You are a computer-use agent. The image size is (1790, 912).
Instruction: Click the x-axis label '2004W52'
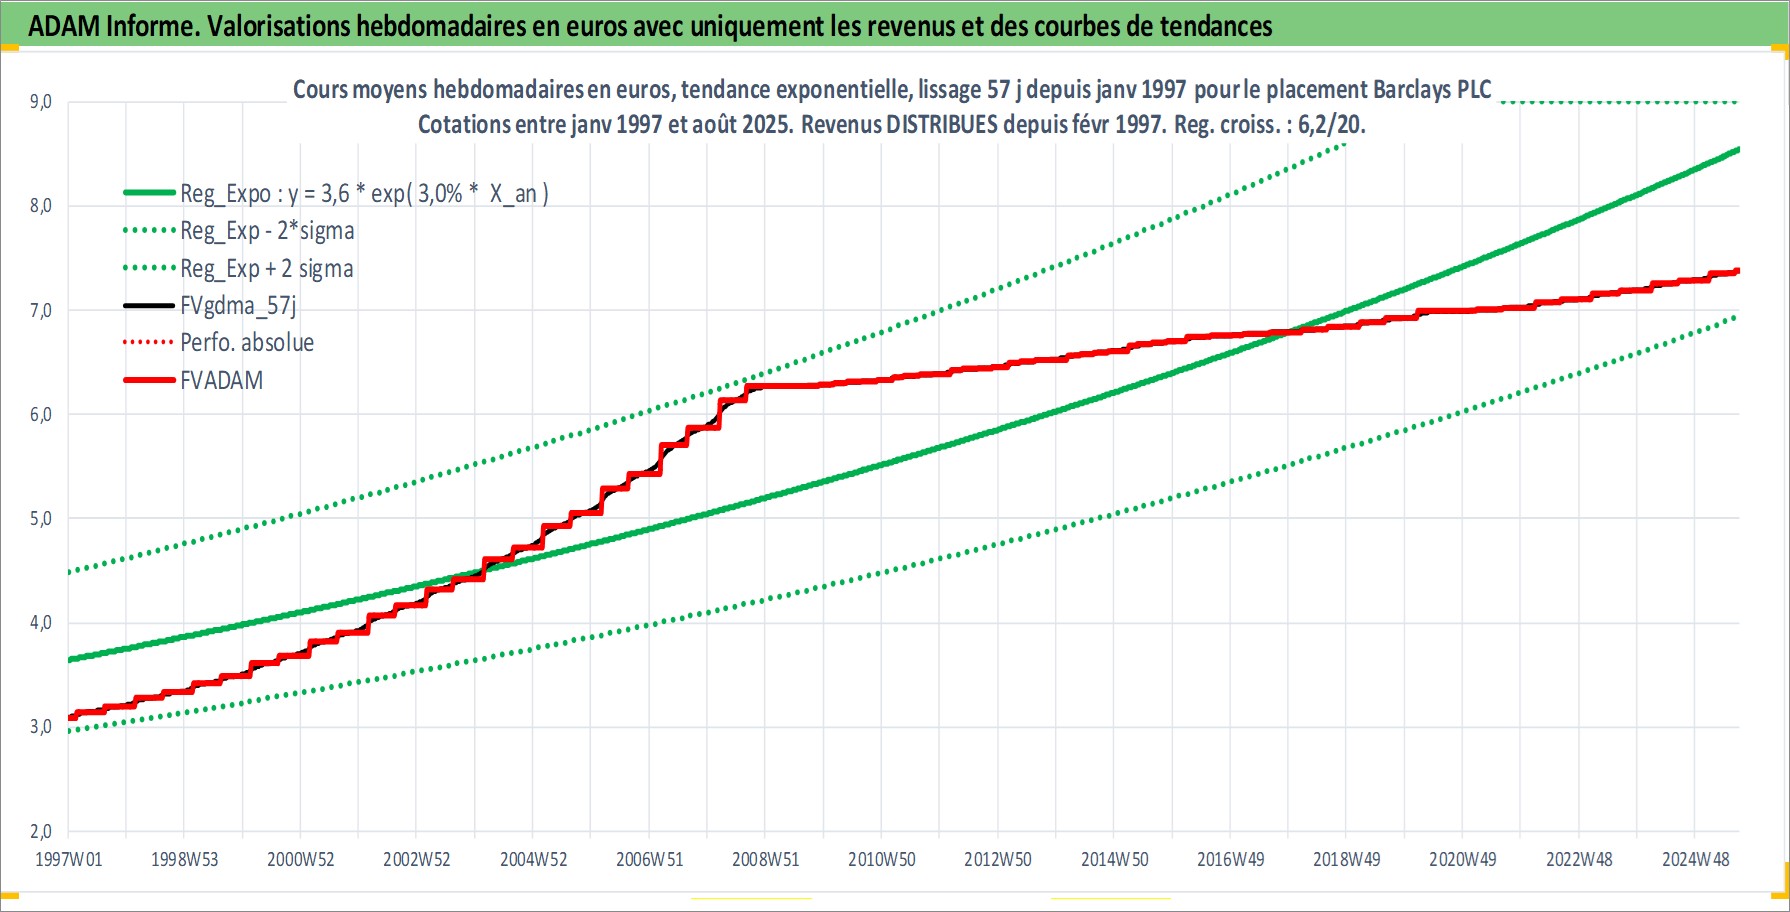533,860
